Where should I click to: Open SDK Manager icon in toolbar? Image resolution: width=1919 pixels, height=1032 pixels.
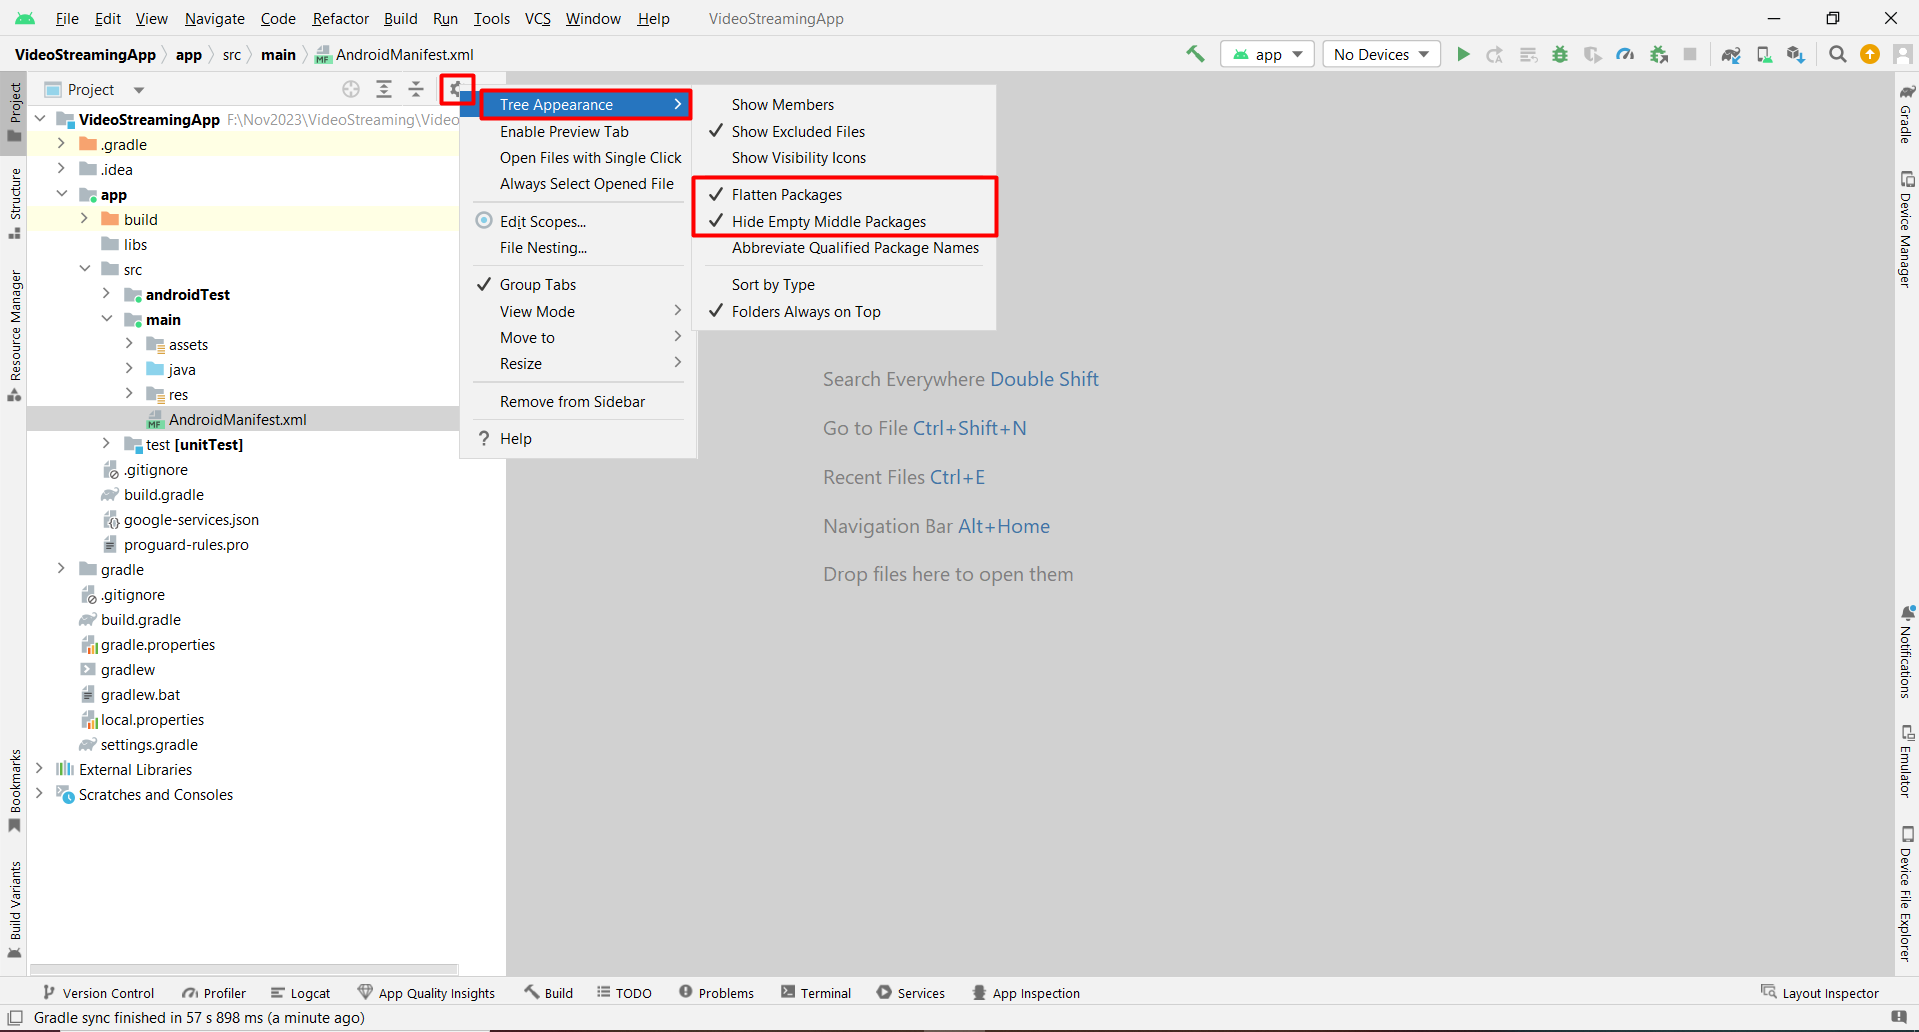[1796, 54]
